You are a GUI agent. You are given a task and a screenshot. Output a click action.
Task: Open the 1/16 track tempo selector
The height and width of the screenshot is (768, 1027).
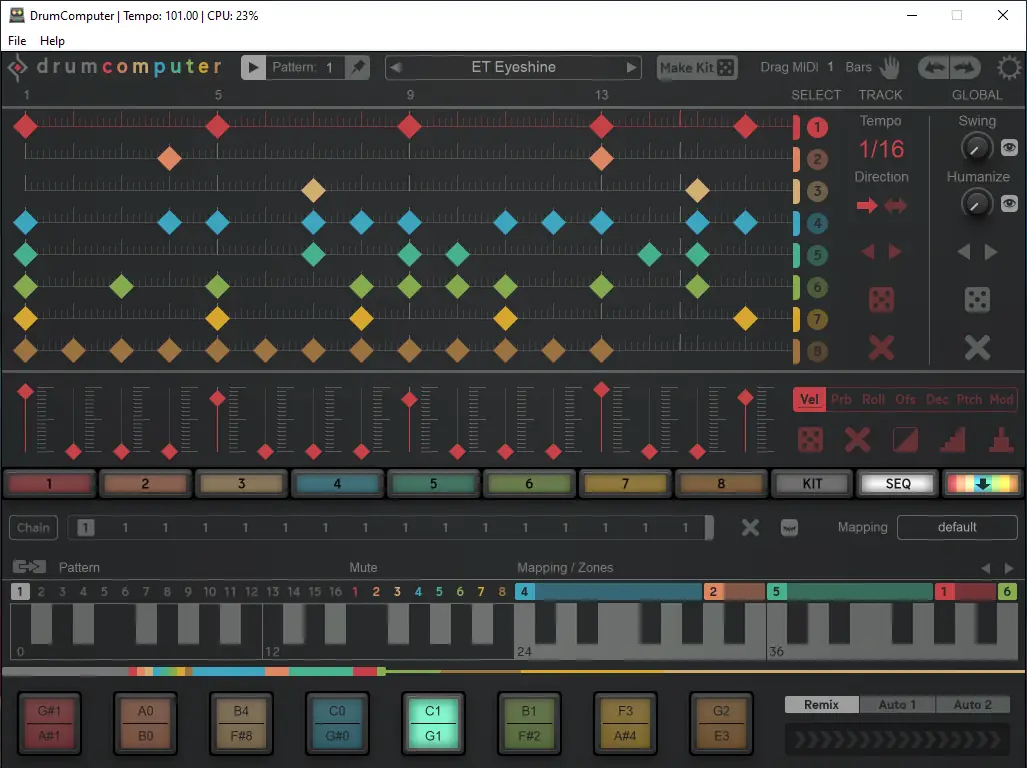881,149
